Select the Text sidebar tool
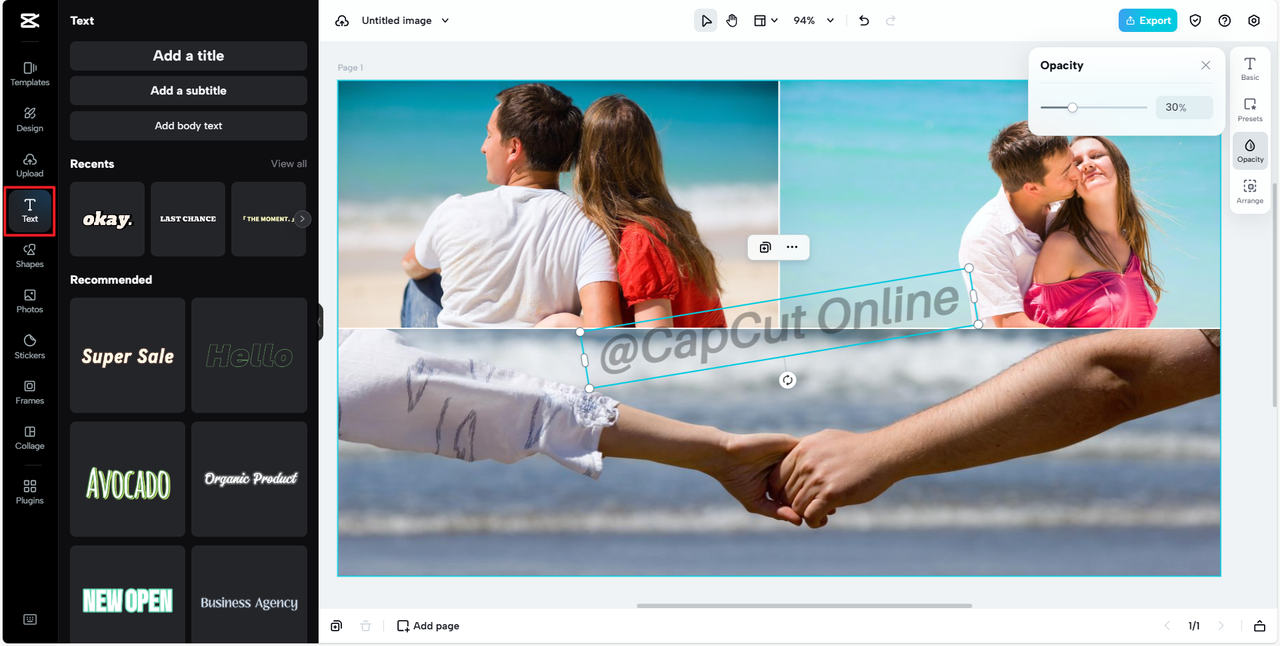The height and width of the screenshot is (646, 1280). tap(30, 210)
